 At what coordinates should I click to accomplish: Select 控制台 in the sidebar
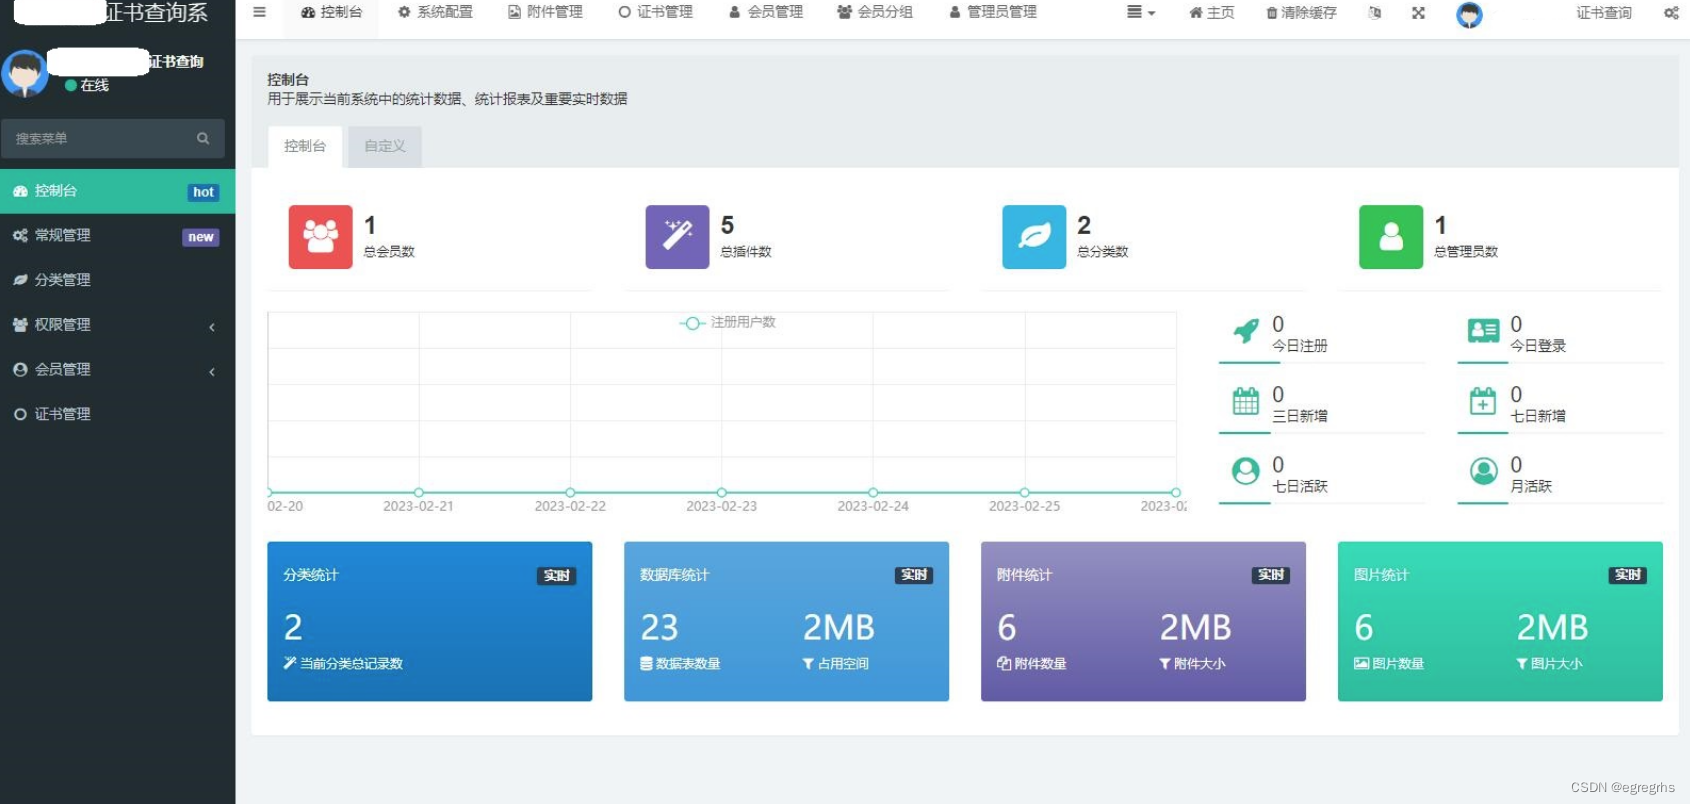coord(117,191)
